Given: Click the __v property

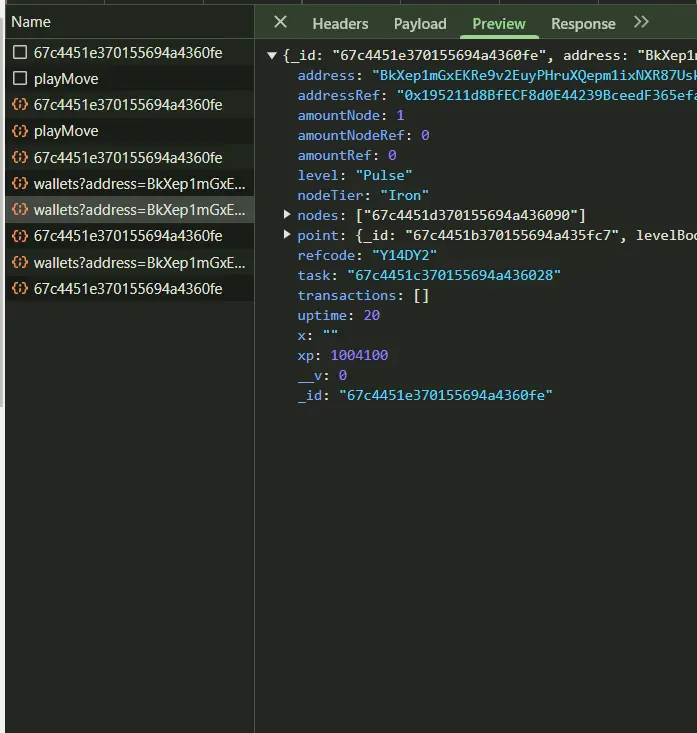Looking at the screenshot, I should click(309, 375).
